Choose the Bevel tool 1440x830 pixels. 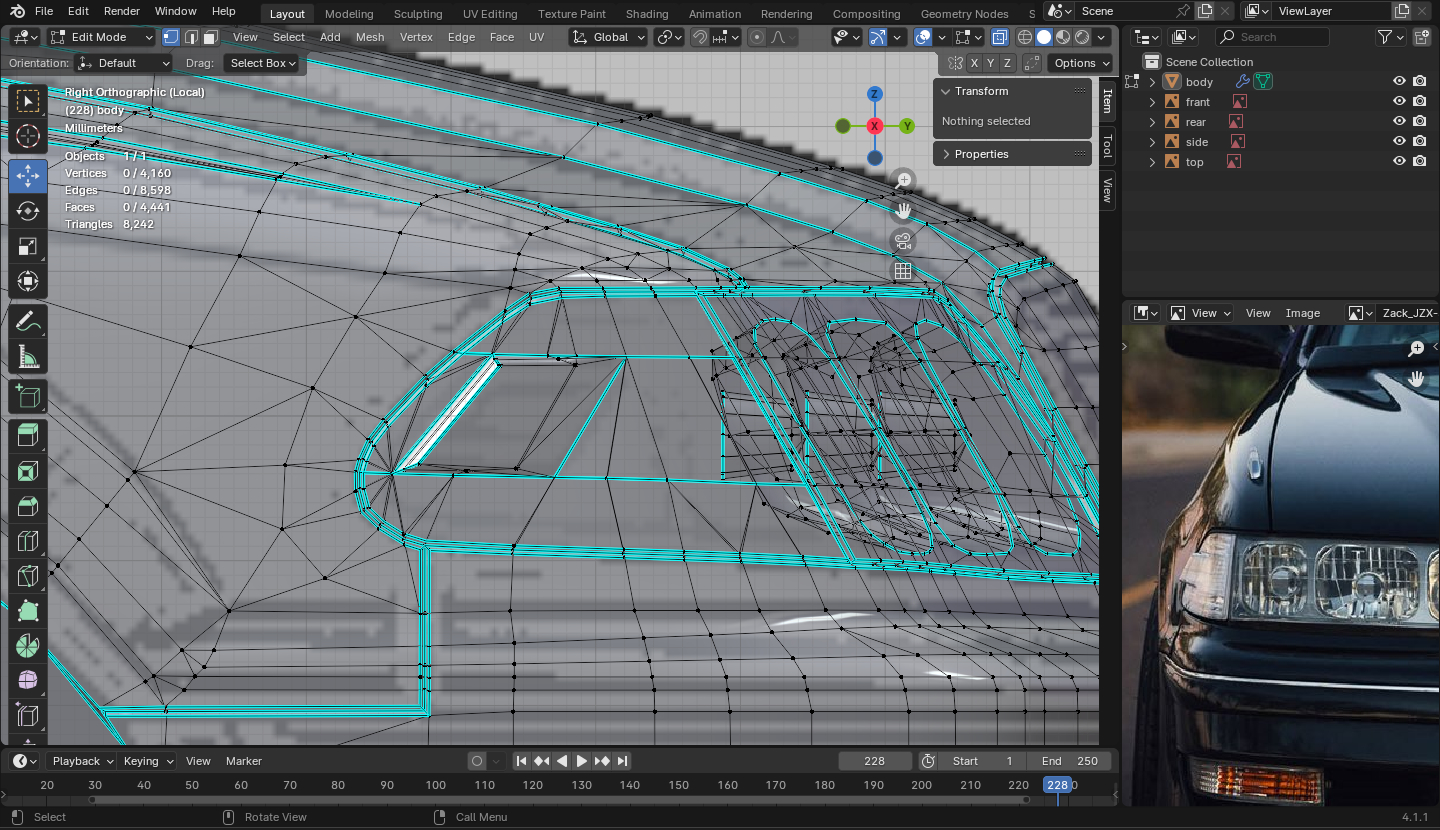tap(28, 506)
